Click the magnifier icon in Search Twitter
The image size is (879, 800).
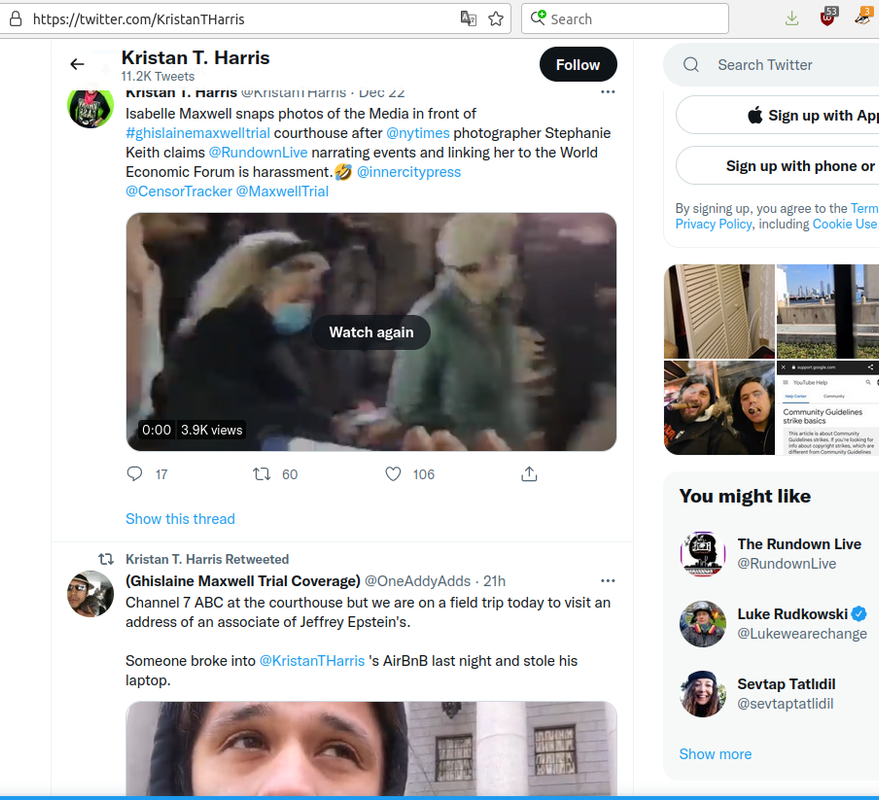point(691,65)
